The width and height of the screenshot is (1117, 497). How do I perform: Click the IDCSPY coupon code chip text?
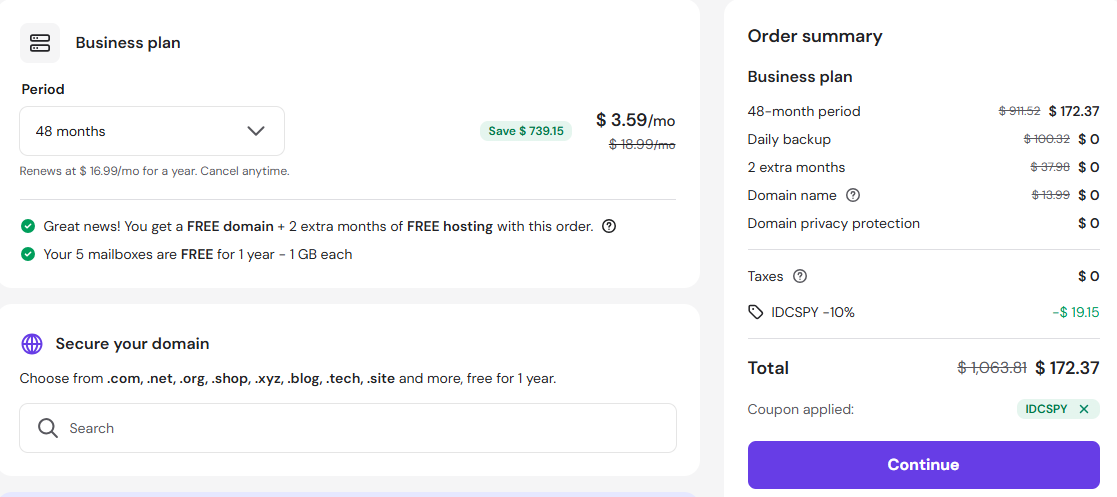point(1046,409)
